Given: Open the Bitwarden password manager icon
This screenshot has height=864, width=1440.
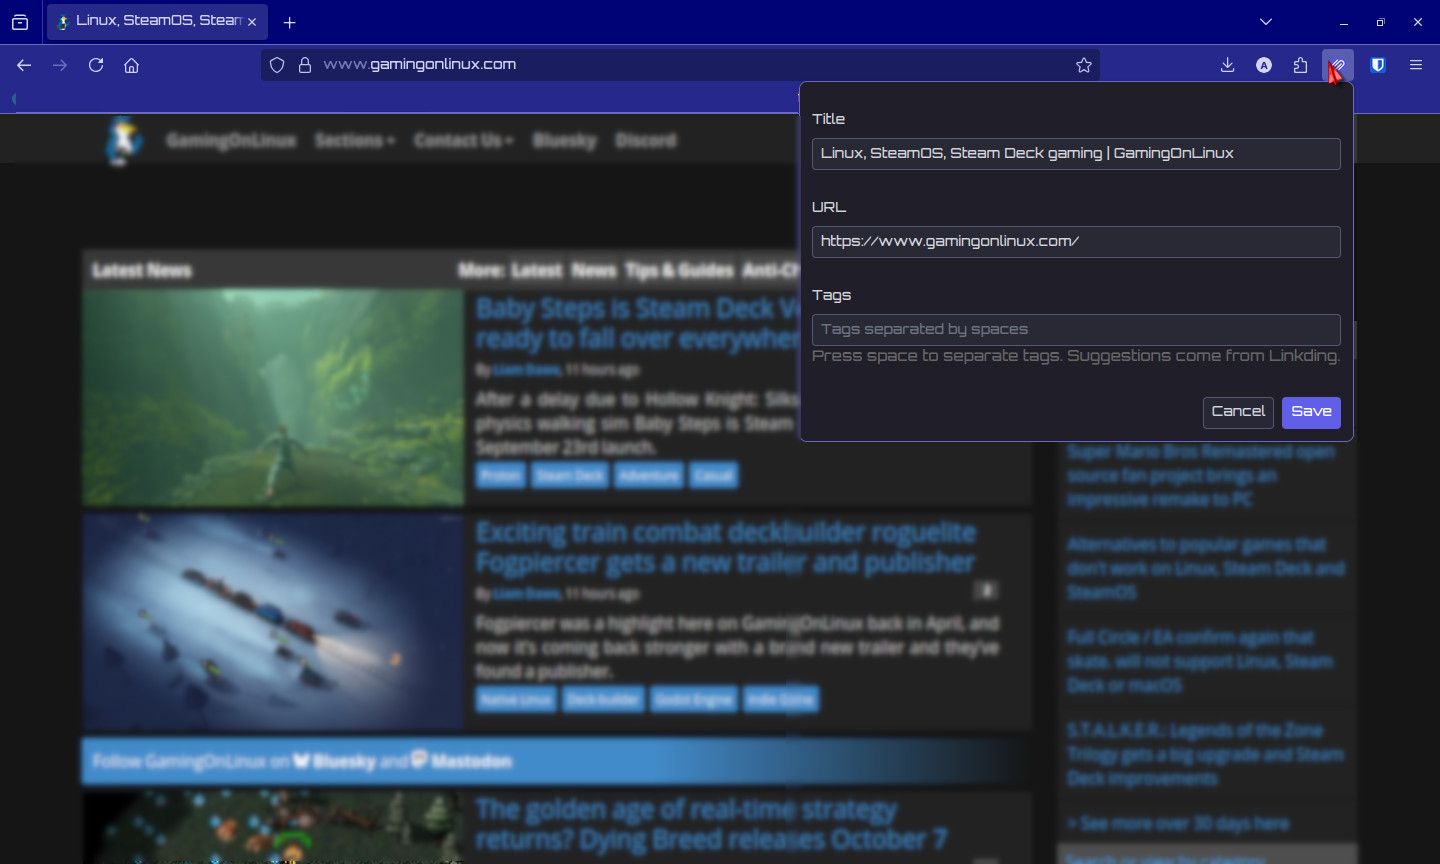Looking at the screenshot, I should click(x=1377, y=64).
